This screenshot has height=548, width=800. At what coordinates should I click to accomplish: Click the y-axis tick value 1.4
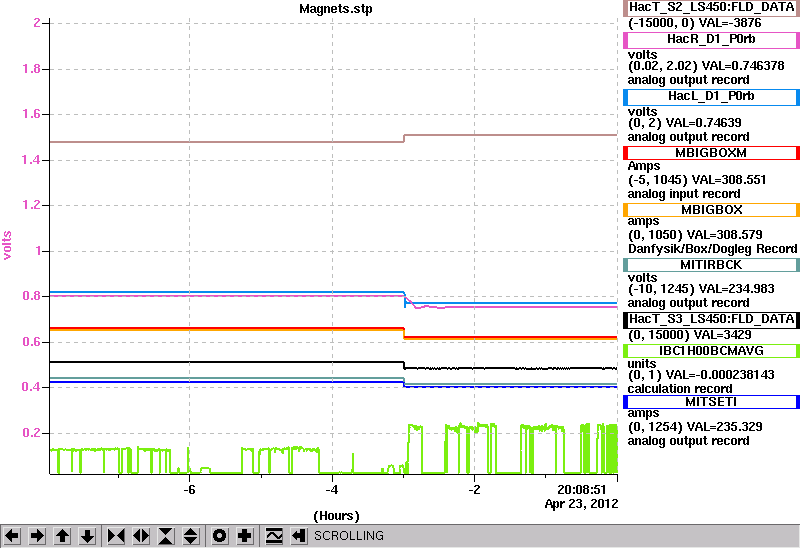32,160
